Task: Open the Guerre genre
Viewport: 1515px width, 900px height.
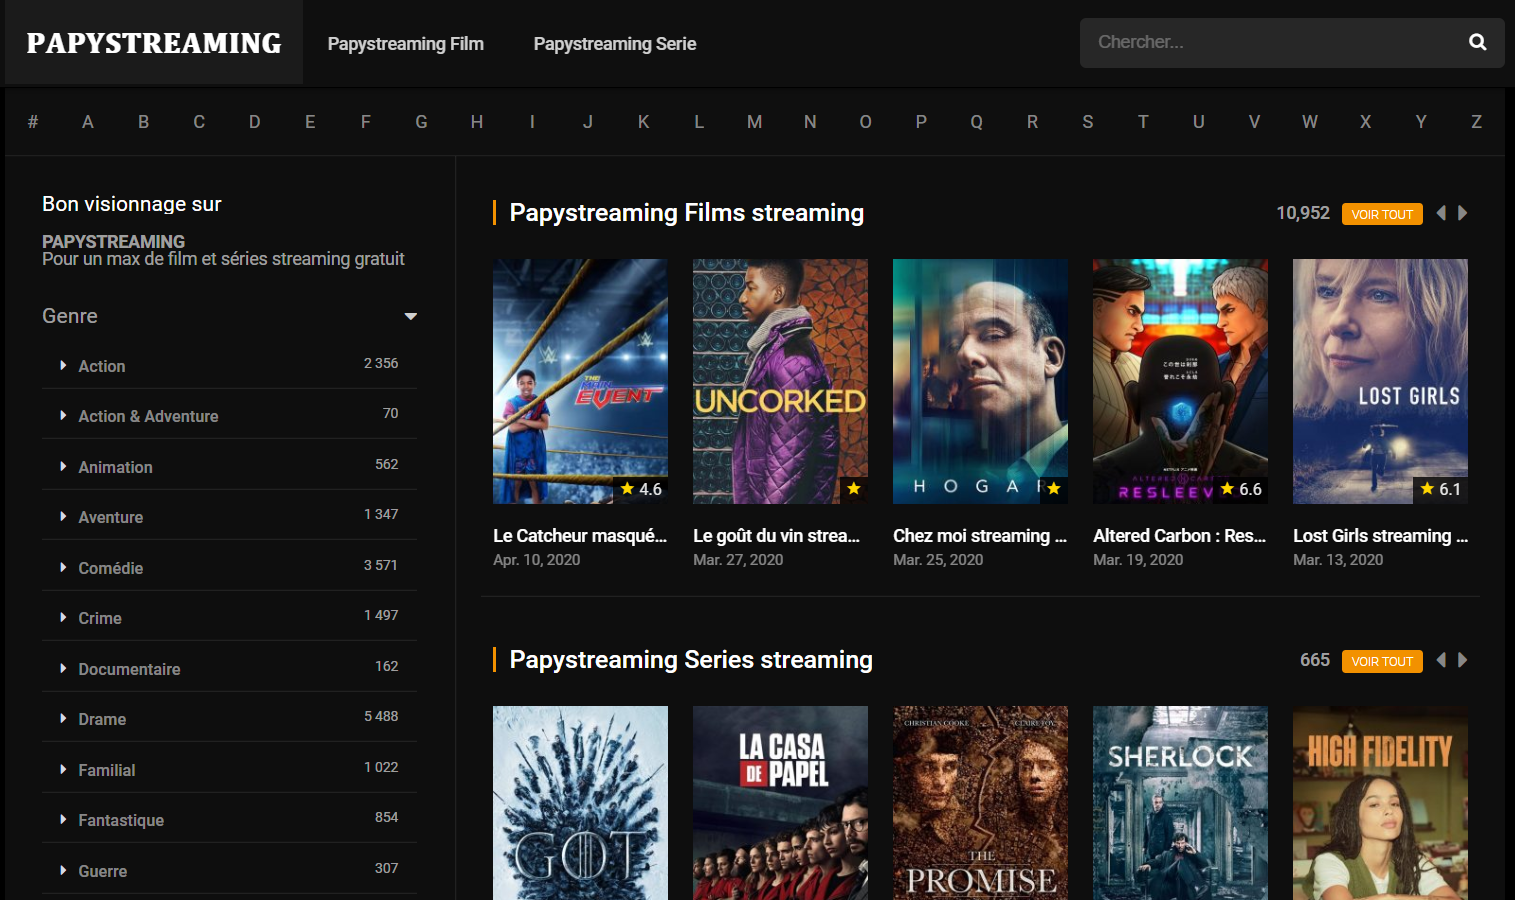Action: (103, 871)
